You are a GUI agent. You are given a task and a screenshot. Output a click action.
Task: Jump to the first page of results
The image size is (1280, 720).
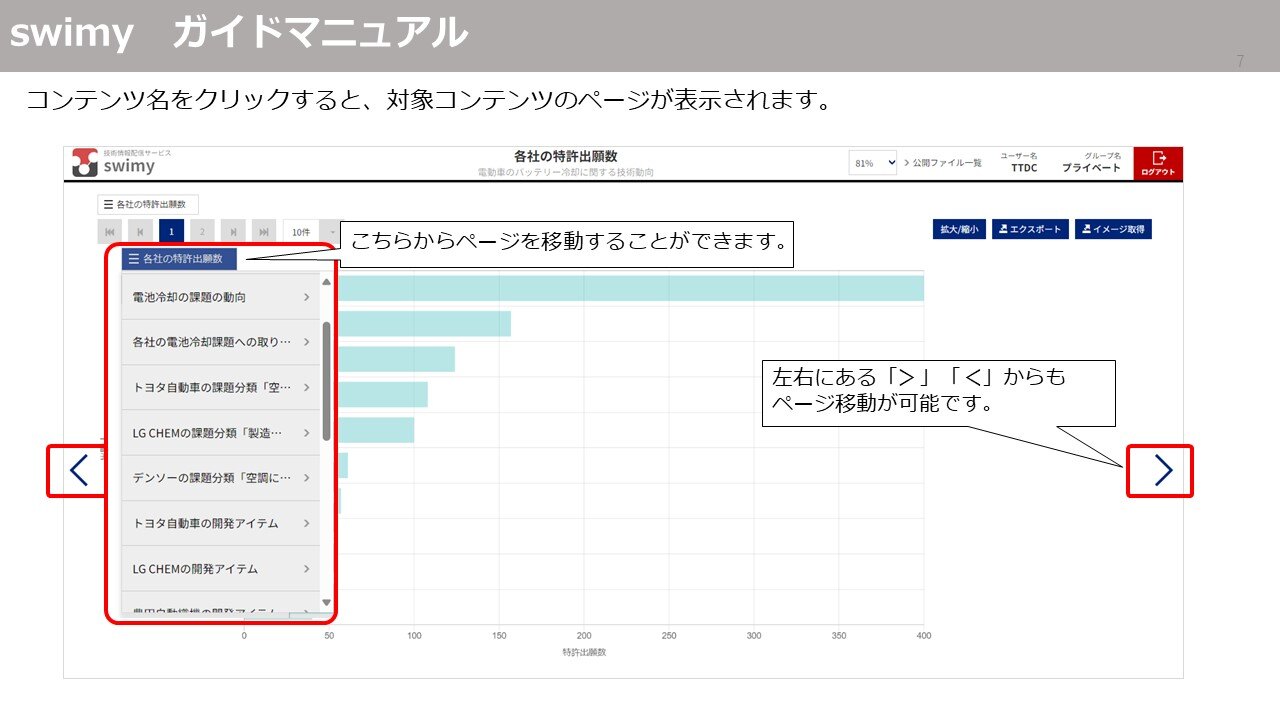click(109, 232)
